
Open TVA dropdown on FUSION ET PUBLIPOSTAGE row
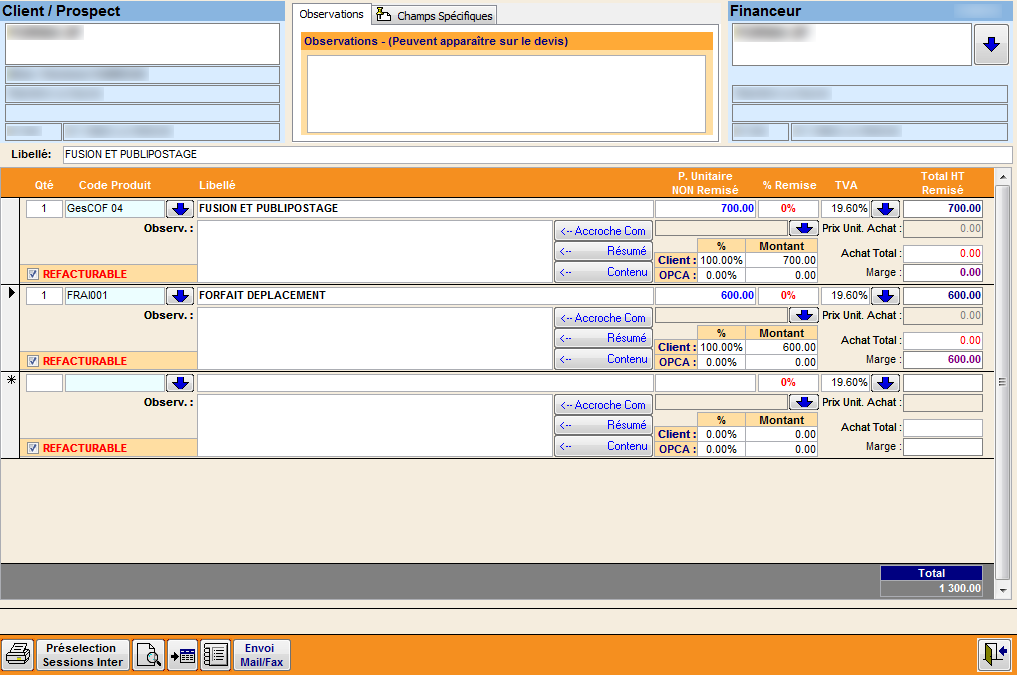click(885, 209)
